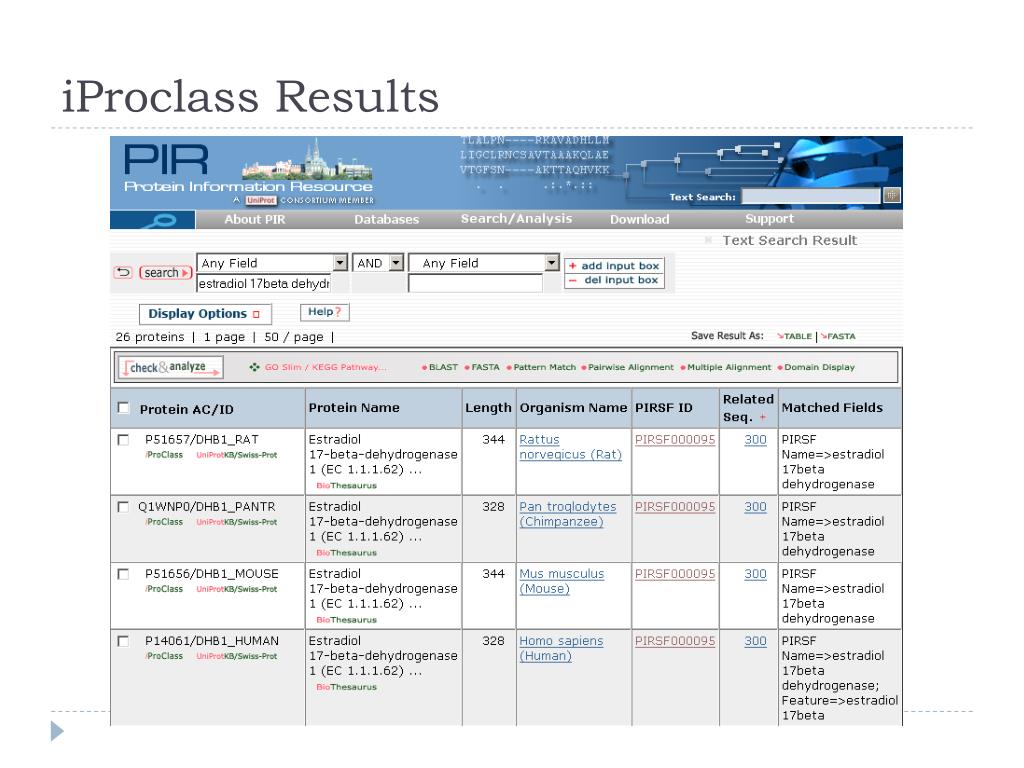Open the About PIR menu

(255, 219)
